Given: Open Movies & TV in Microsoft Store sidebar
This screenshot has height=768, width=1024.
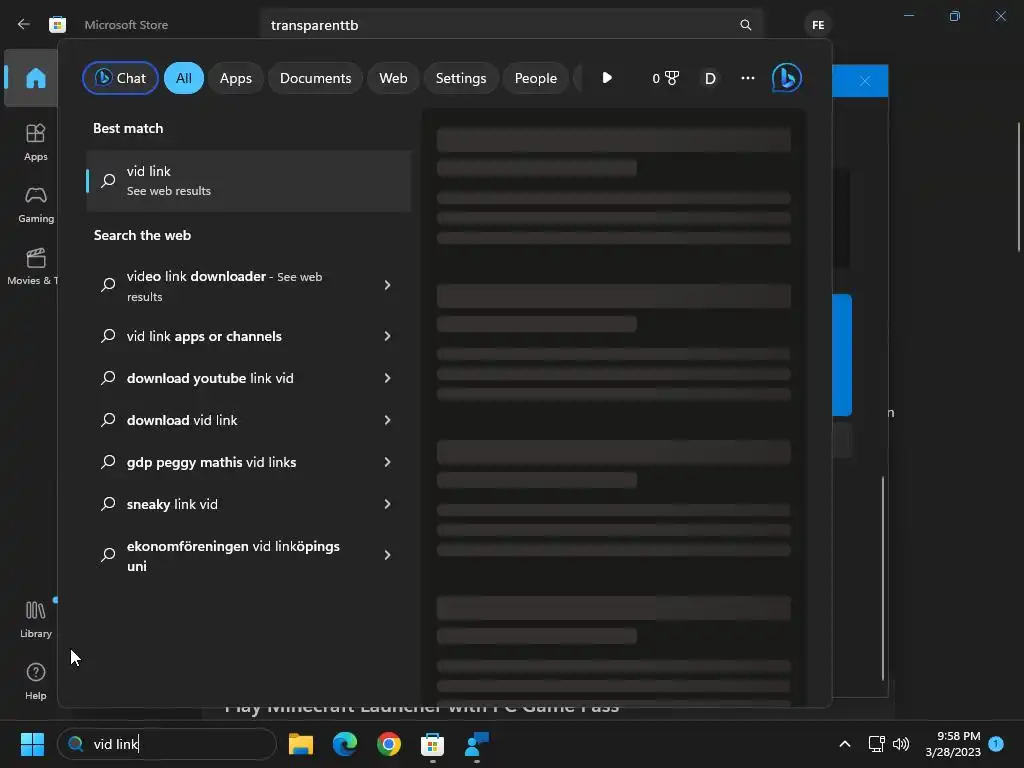Looking at the screenshot, I should tap(33, 266).
